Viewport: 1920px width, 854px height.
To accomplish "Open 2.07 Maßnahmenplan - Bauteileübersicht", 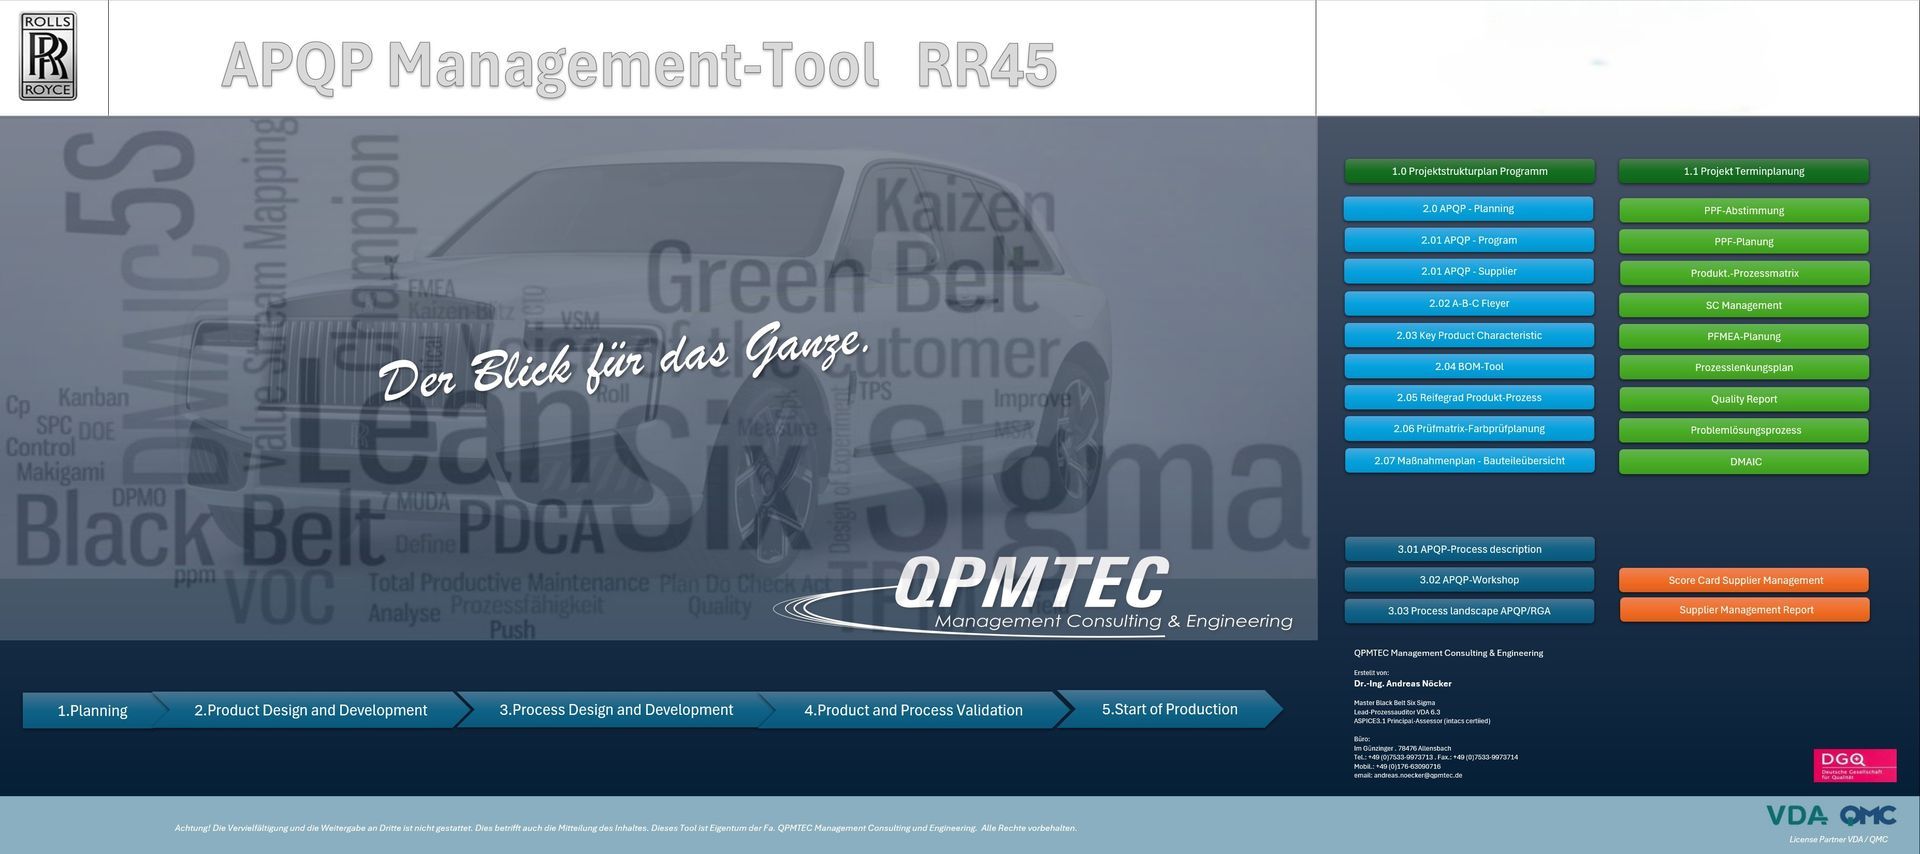I will (1468, 461).
